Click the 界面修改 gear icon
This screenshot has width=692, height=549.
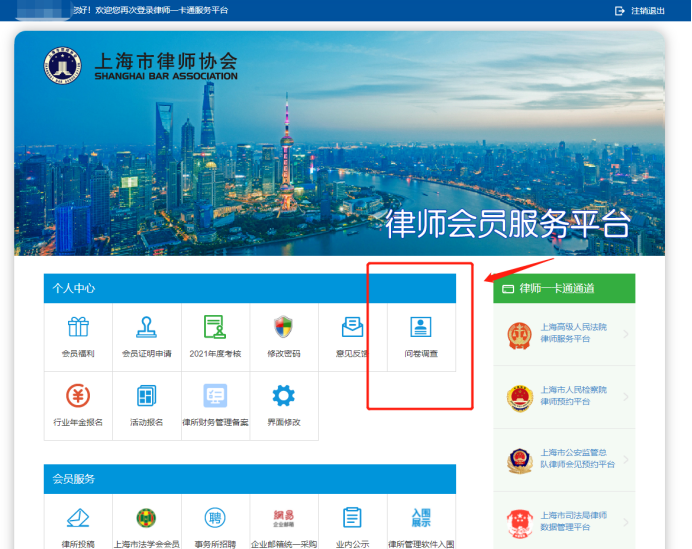(x=284, y=397)
